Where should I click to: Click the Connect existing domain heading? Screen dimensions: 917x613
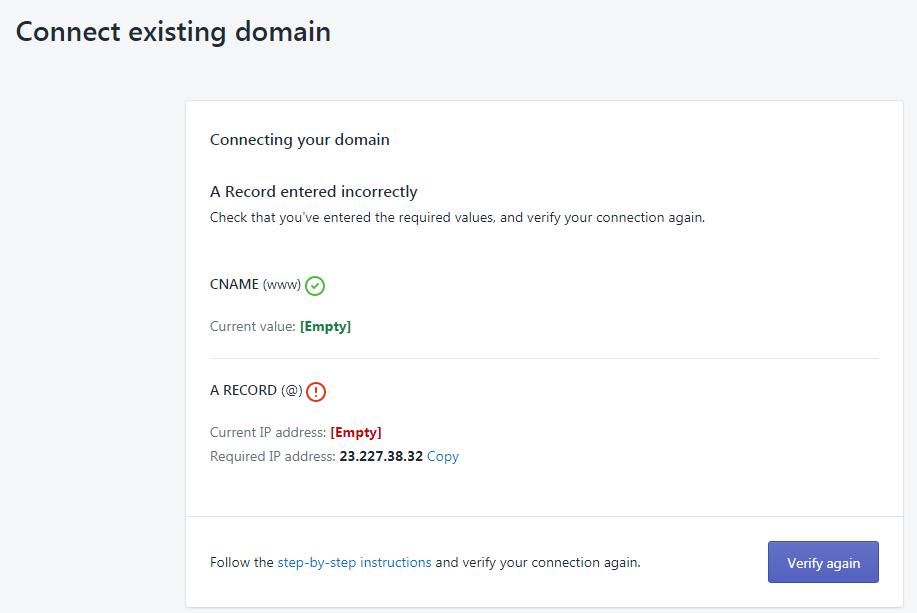pos(173,31)
